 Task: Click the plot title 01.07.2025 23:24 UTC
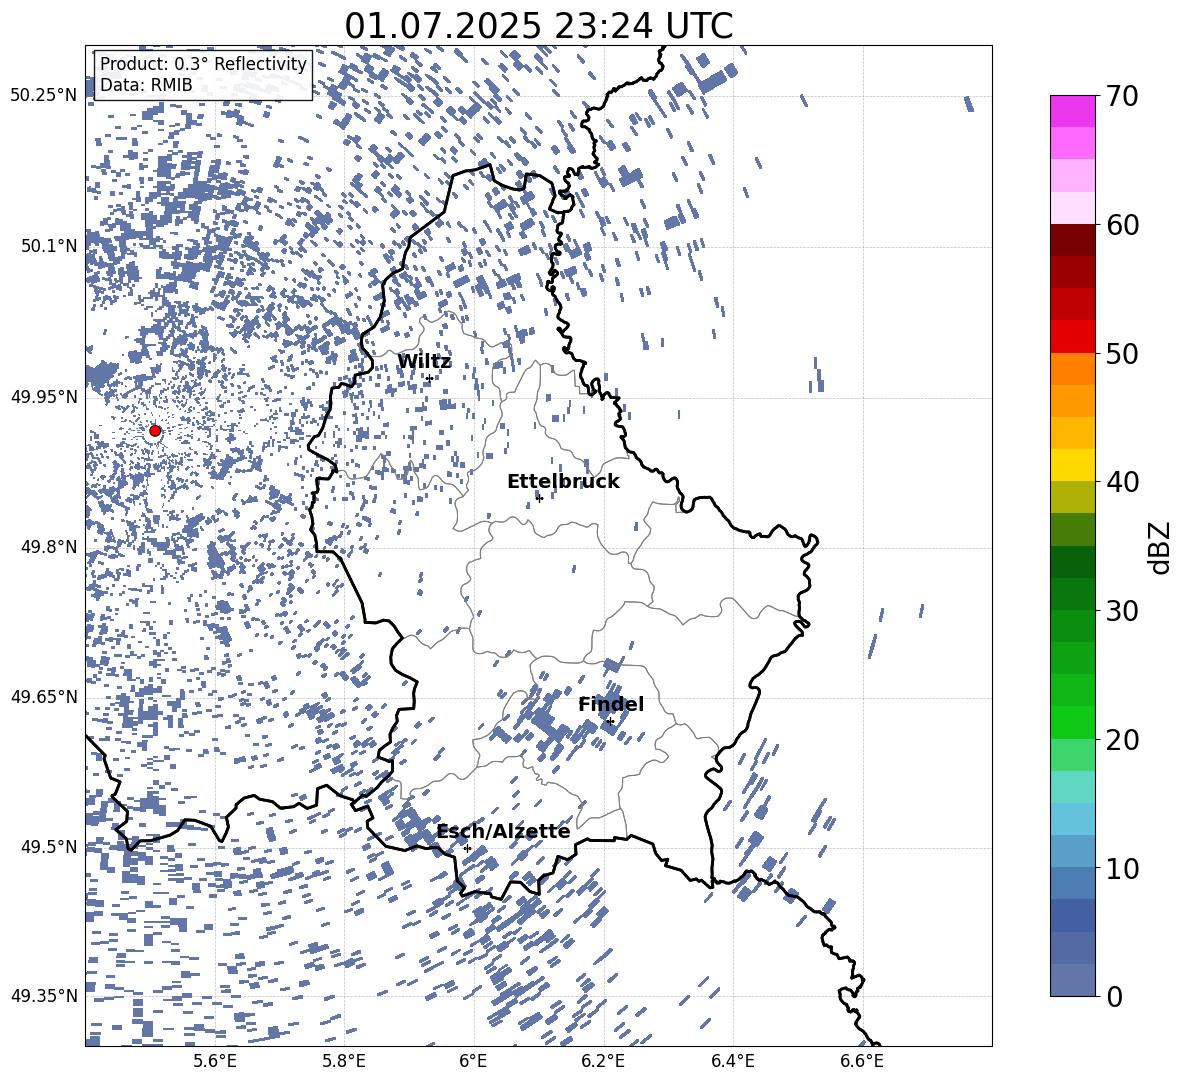538,26
